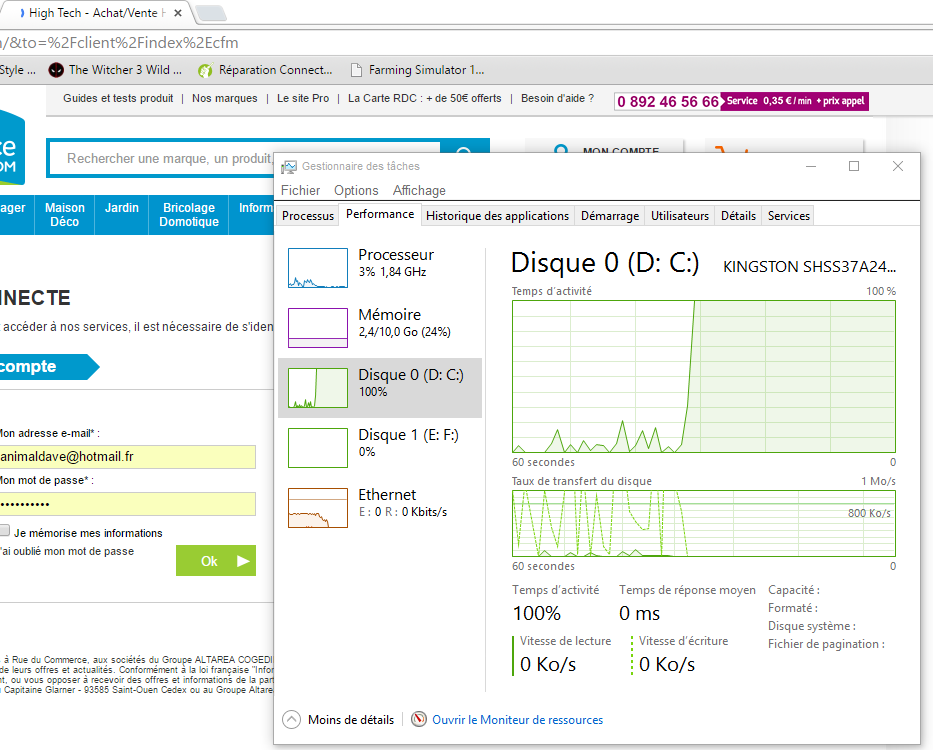Click the Resource Monitor gauge icon
The image size is (933, 750).
coord(419,720)
